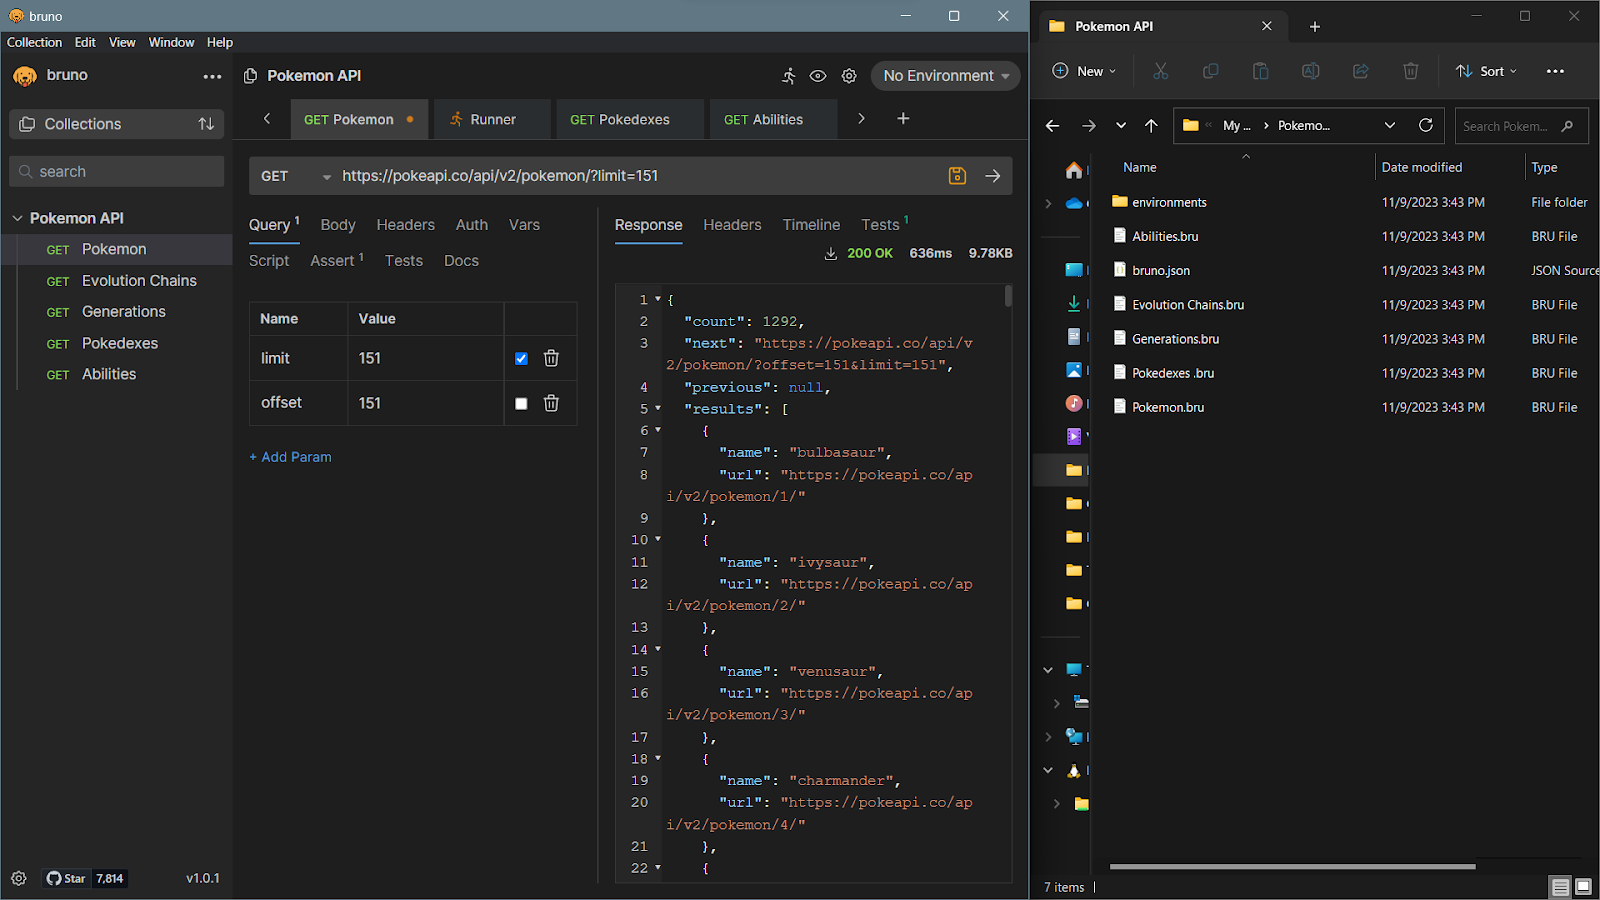Add a new File Explorer tab
This screenshot has width=1600, height=900.
pyautogui.click(x=1315, y=27)
